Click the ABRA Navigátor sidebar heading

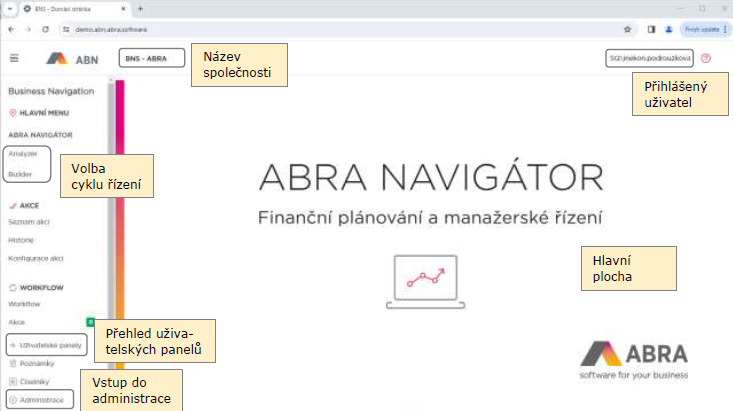[40, 135]
